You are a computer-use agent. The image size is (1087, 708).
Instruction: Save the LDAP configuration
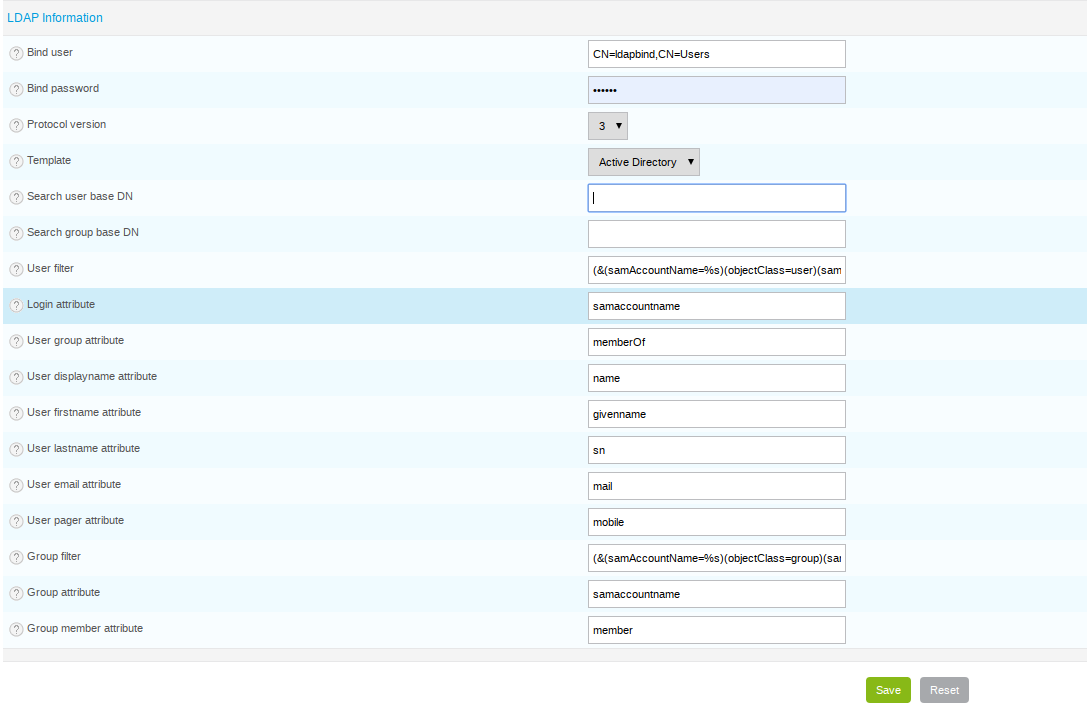[888, 690]
